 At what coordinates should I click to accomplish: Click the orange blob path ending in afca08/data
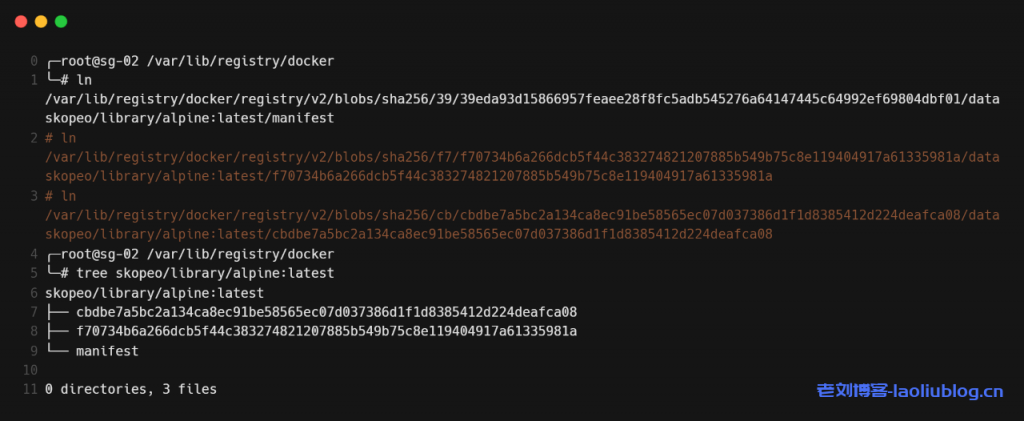pyautogui.click(x=522, y=215)
